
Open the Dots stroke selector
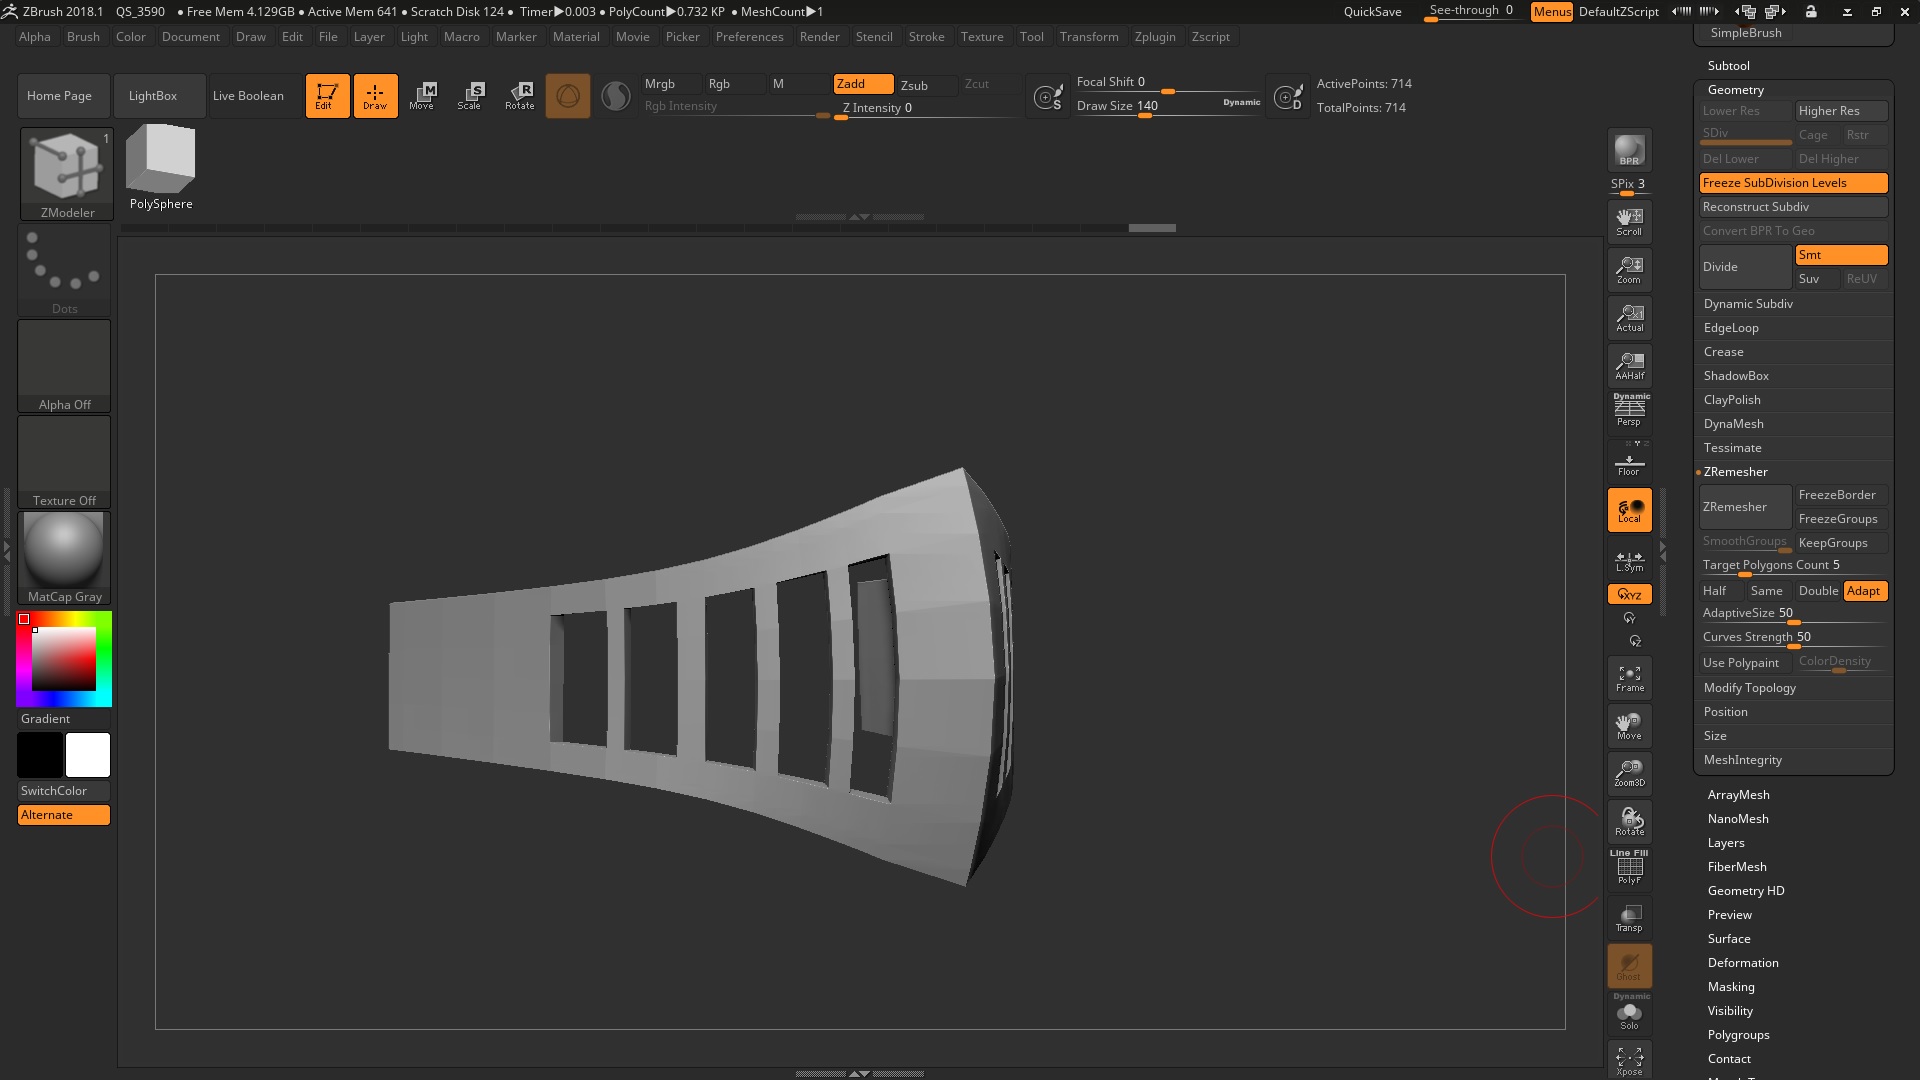pos(64,270)
